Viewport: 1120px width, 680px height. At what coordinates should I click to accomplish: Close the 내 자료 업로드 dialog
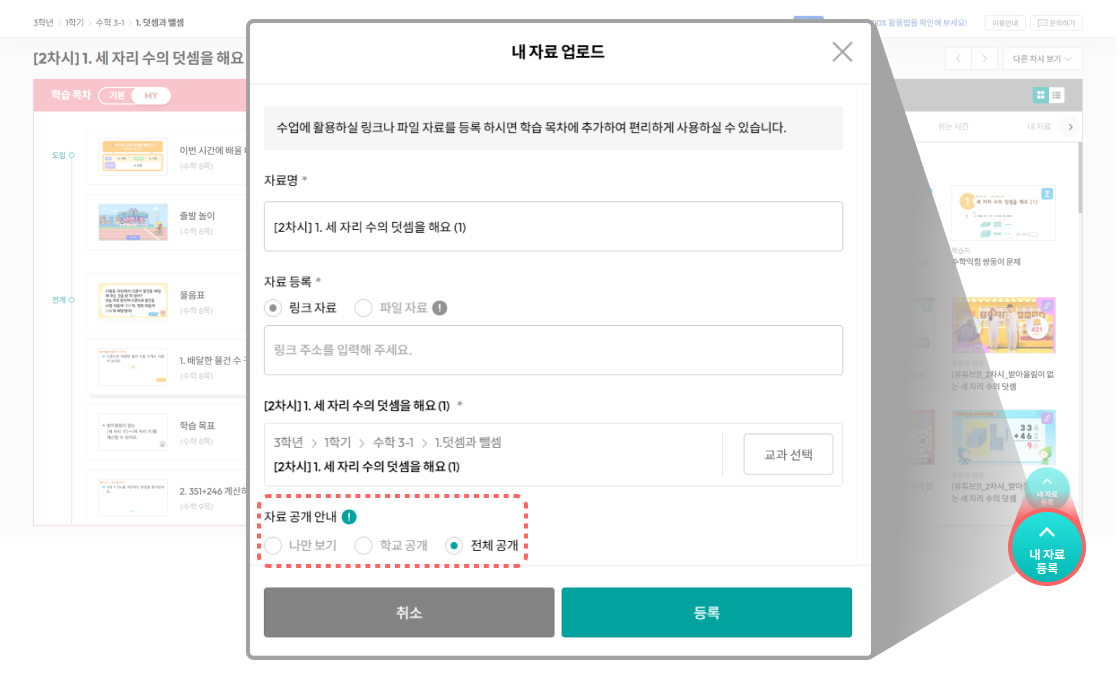842,52
